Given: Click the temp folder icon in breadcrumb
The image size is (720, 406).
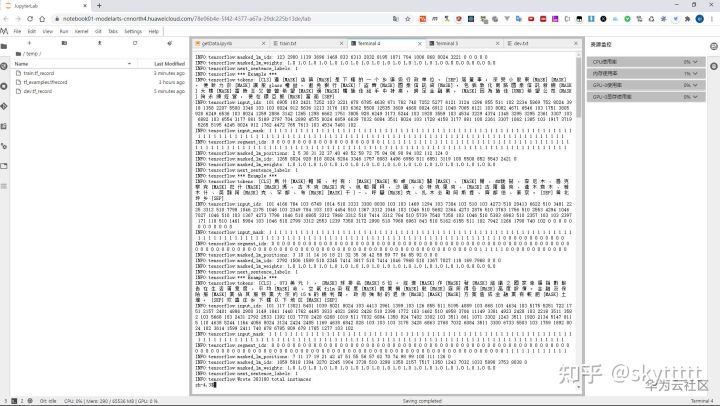Looking at the screenshot, I should point(18,54).
